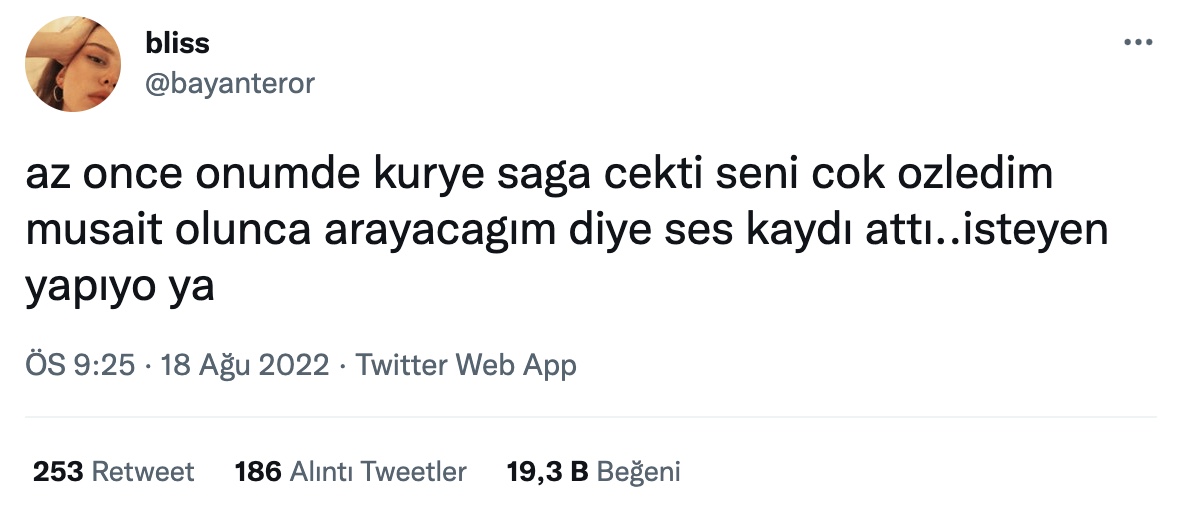The image size is (1182, 518).
Task: Open the Retweet list label
Action: tap(142, 472)
